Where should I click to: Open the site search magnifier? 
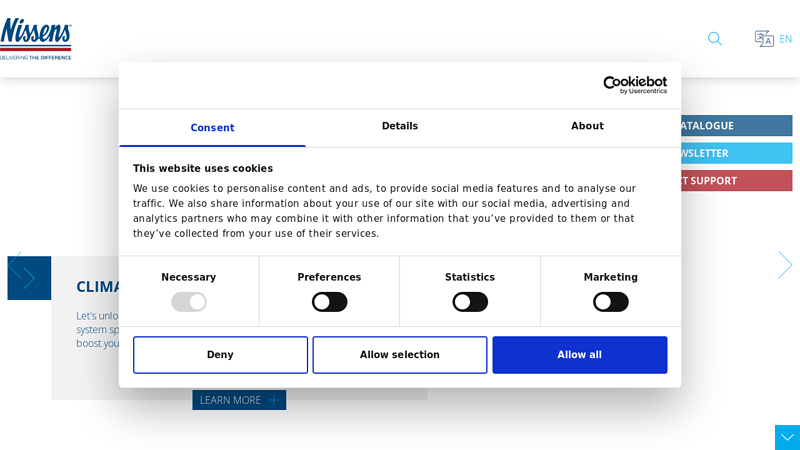click(715, 39)
